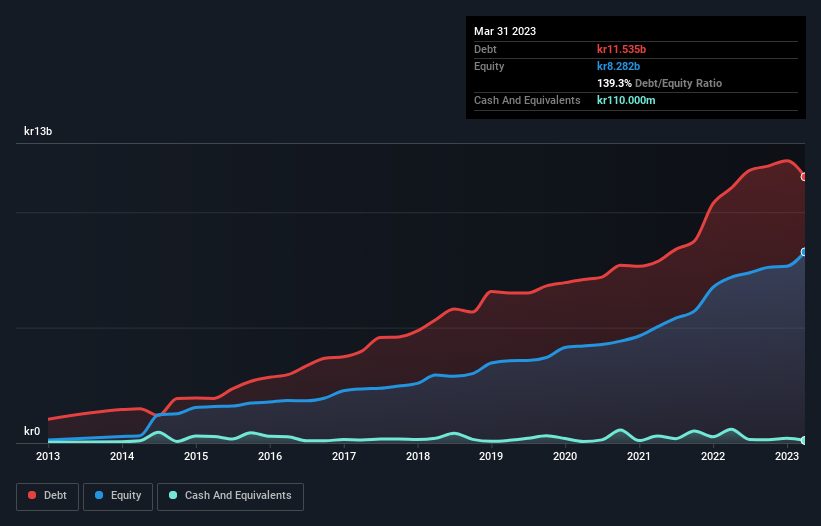The height and width of the screenshot is (526, 821).
Task: Toggle the Cash And Equivalents legend button
Action: 230,496
